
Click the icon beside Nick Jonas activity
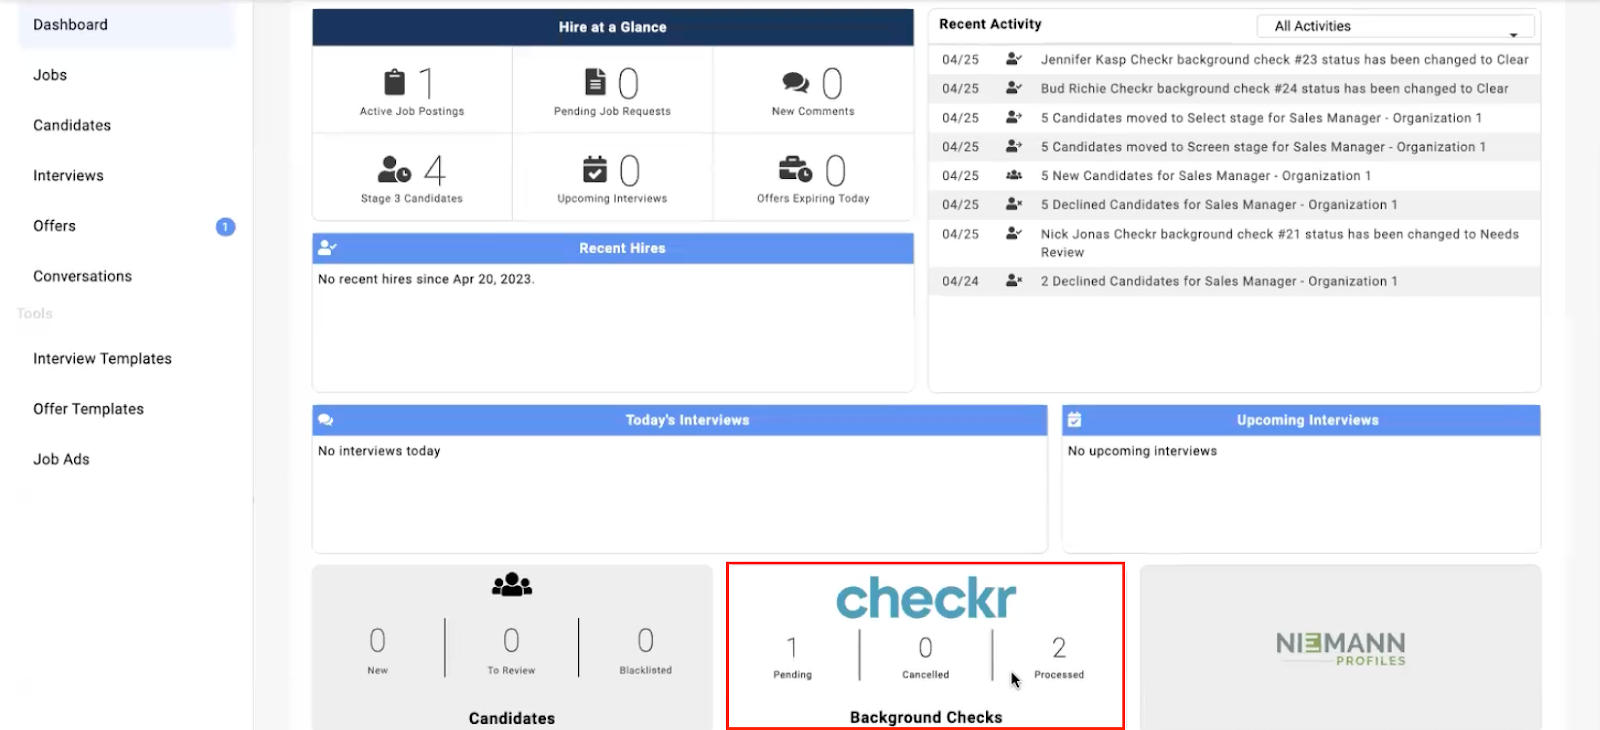pos(1014,233)
